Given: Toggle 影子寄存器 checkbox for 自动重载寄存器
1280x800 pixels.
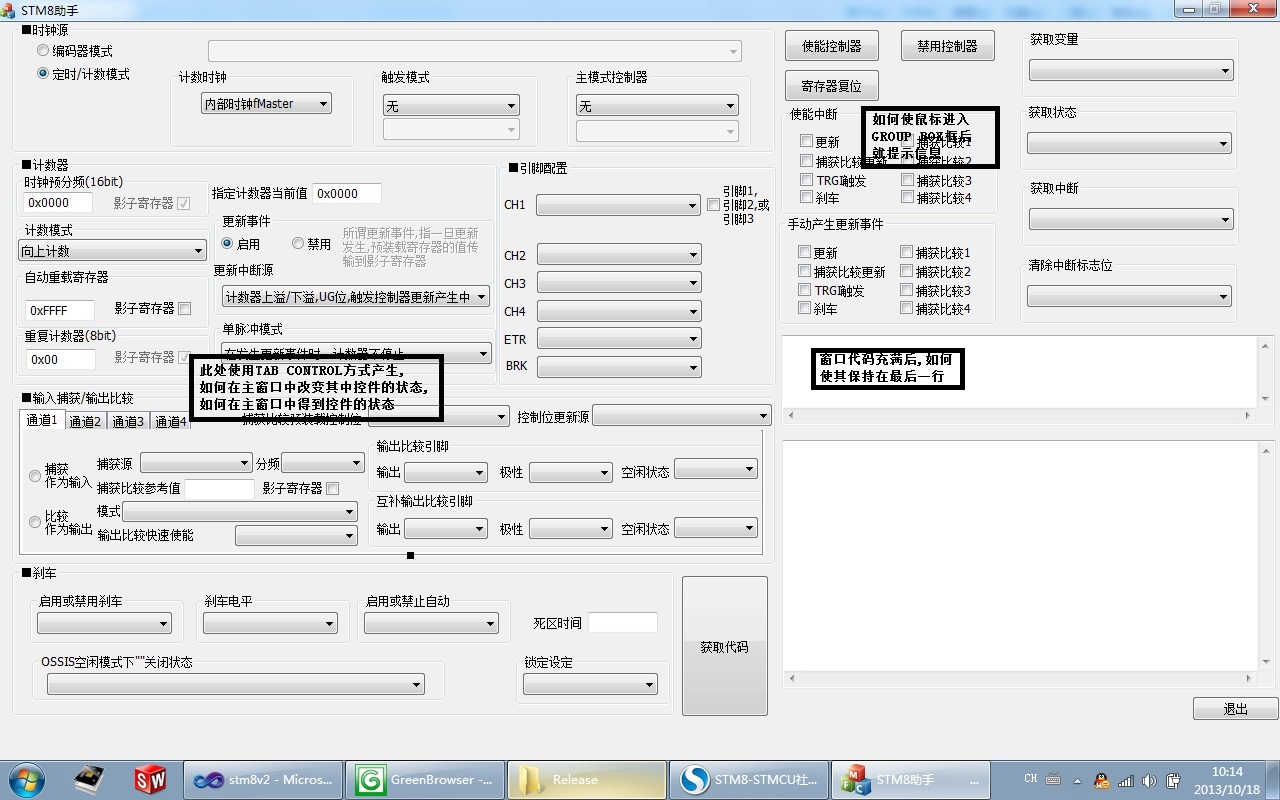Looking at the screenshot, I should tap(184, 308).
